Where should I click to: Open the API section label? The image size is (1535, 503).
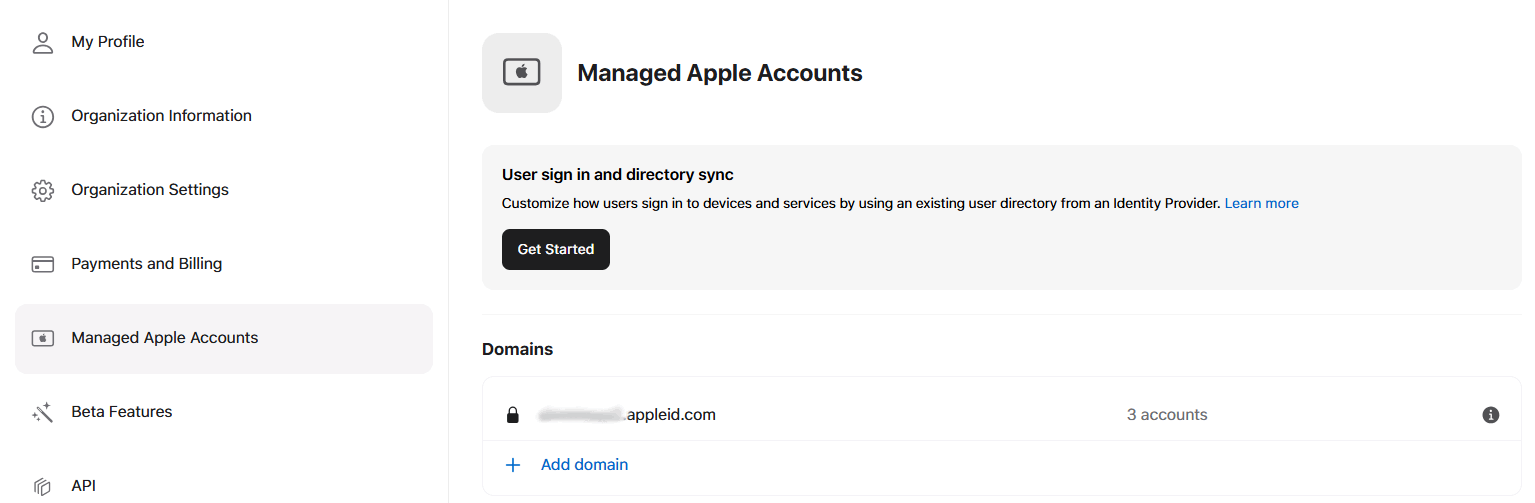tap(83, 486)
